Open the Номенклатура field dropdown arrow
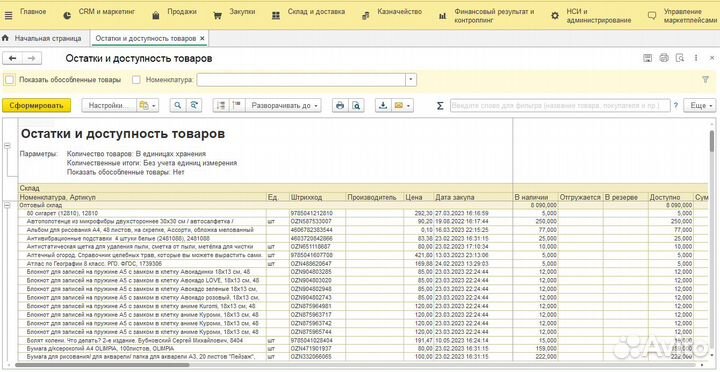 [411, 80]
